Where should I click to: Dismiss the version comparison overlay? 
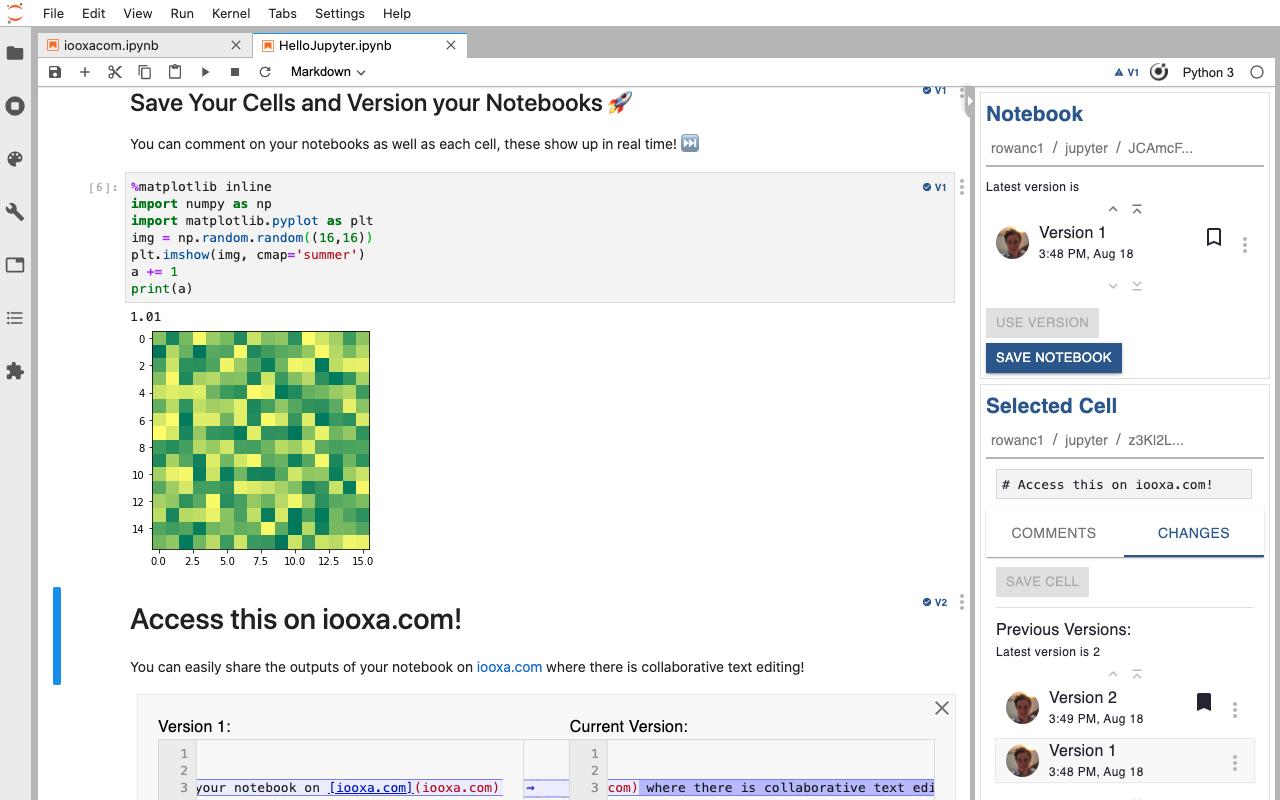tap(941, 707)
